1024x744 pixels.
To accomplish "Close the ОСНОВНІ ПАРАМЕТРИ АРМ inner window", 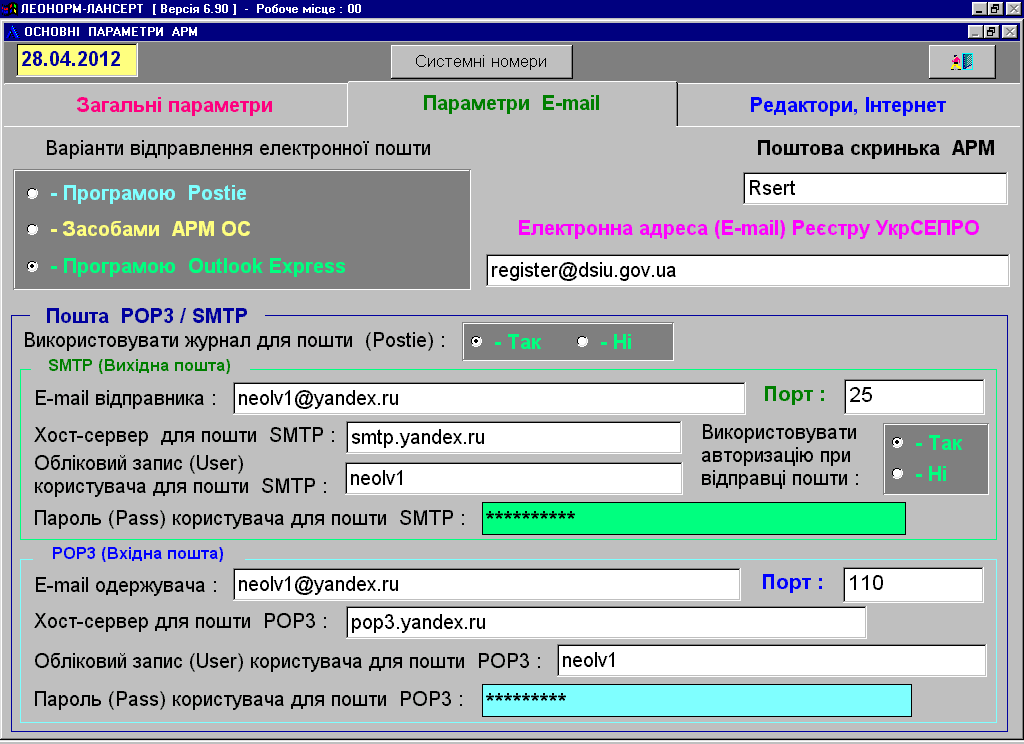I will 1010,31.
